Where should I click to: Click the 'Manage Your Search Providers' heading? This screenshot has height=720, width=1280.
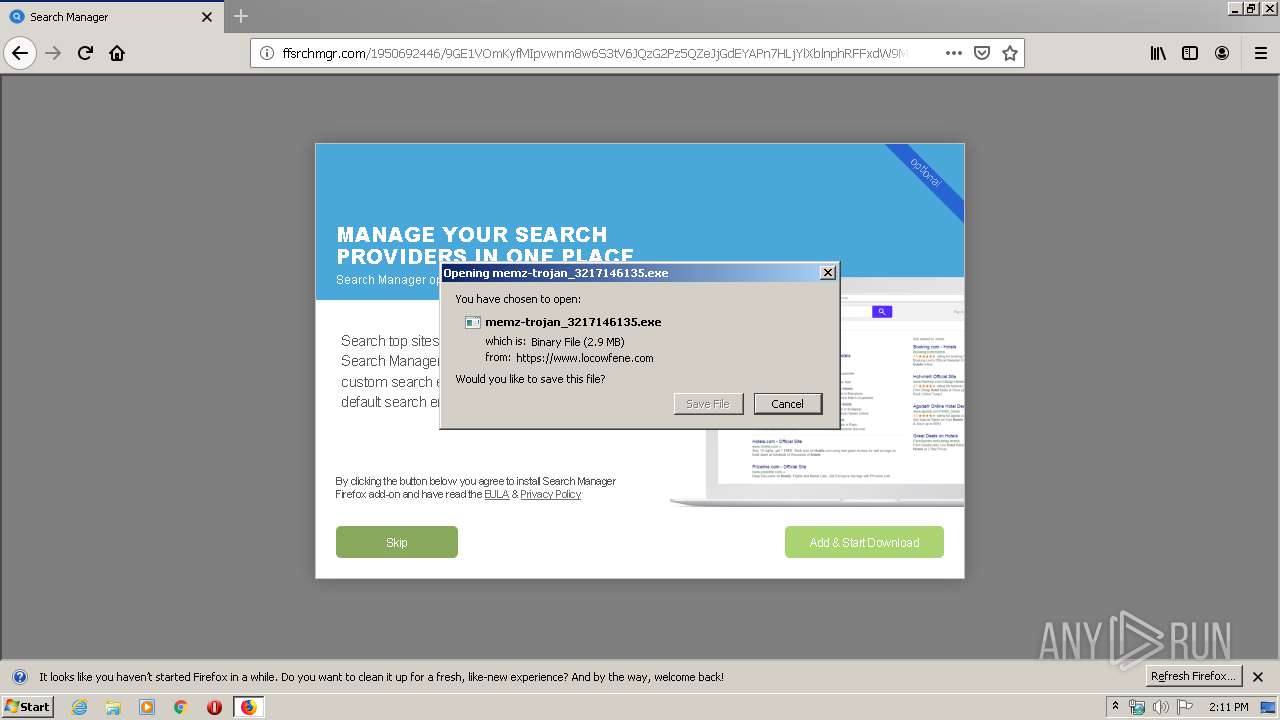click(x=485, y=245)
